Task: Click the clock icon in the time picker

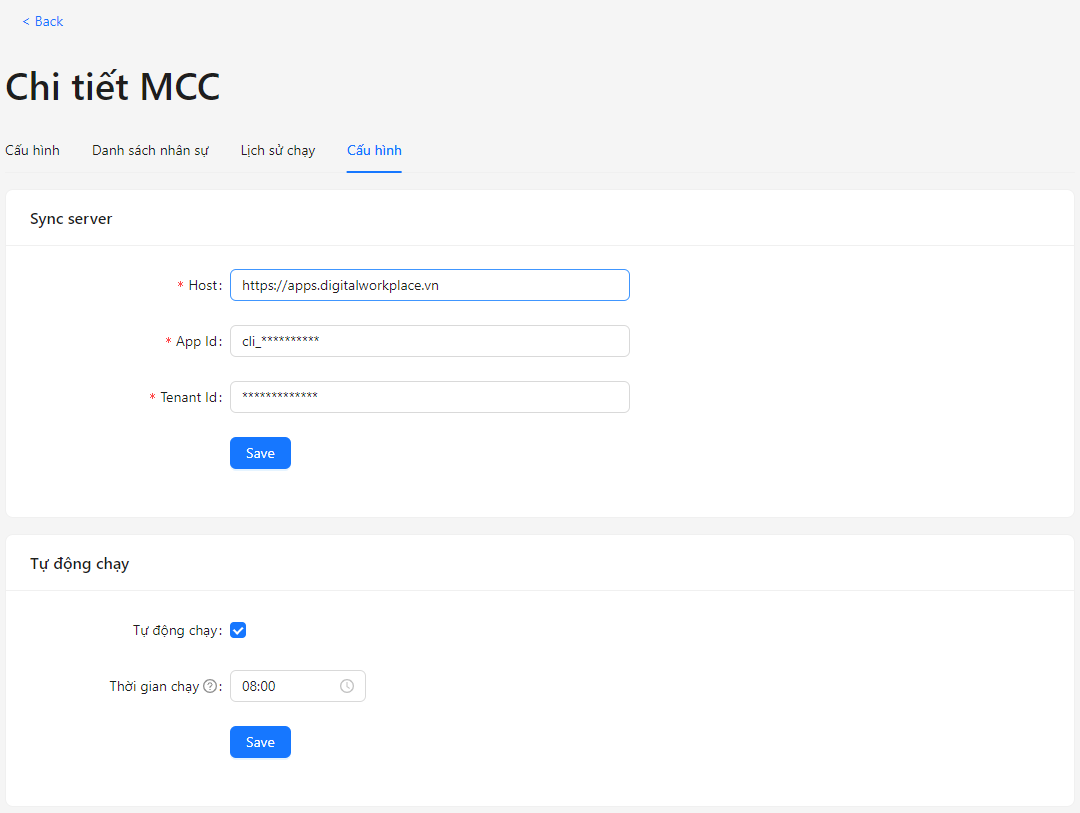Action: pyautogui.click(x=347, y=686)
